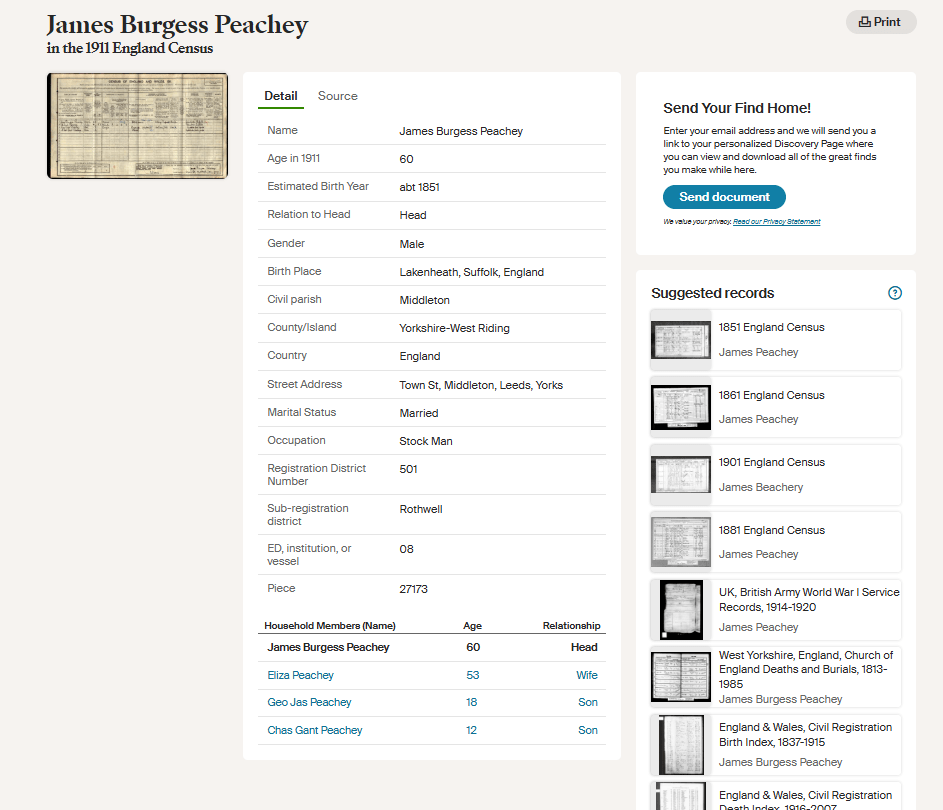Click the 1901 England Census thumbnail image
This screenshot has width=943, height=810.
tap(681, 475)
